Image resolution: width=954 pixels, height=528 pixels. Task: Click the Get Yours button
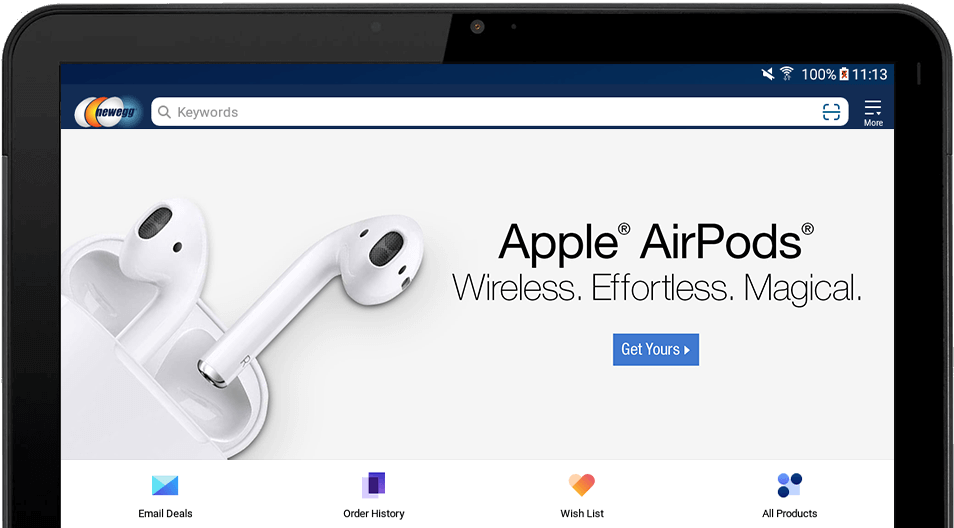[x=656, y=350]
